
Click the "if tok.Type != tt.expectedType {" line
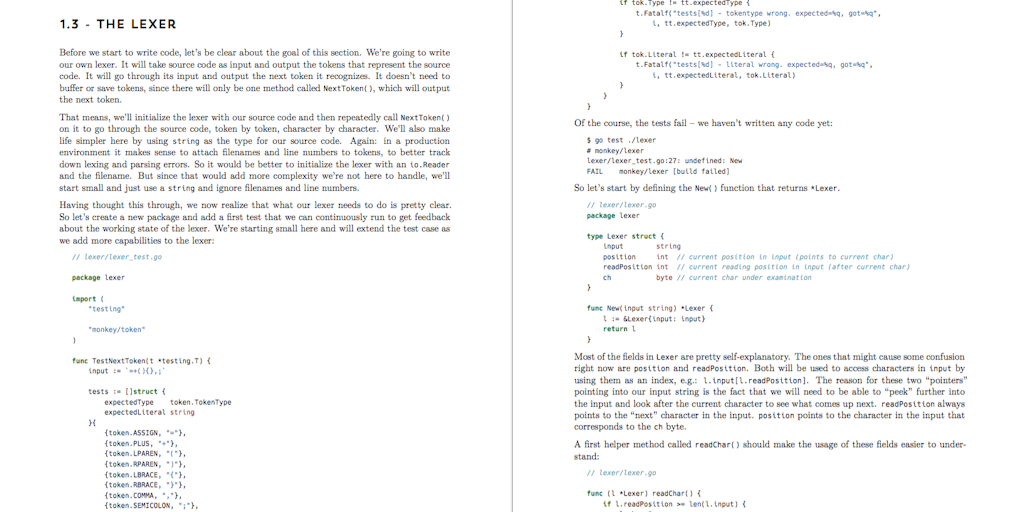[686, 3]
